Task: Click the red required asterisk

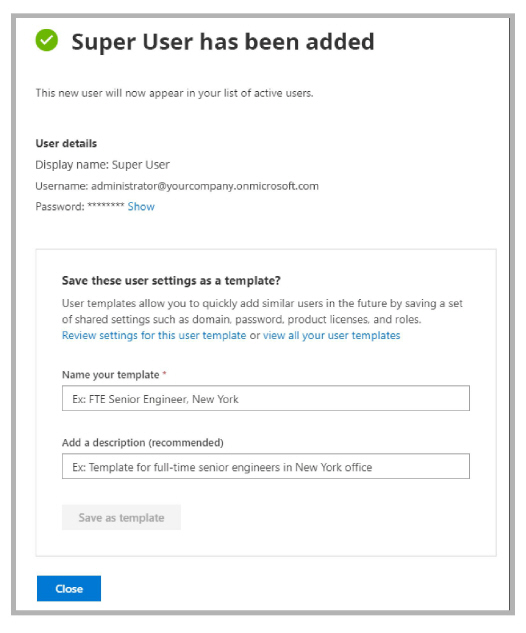Action: pyautogui.click(x=164, y=373)
